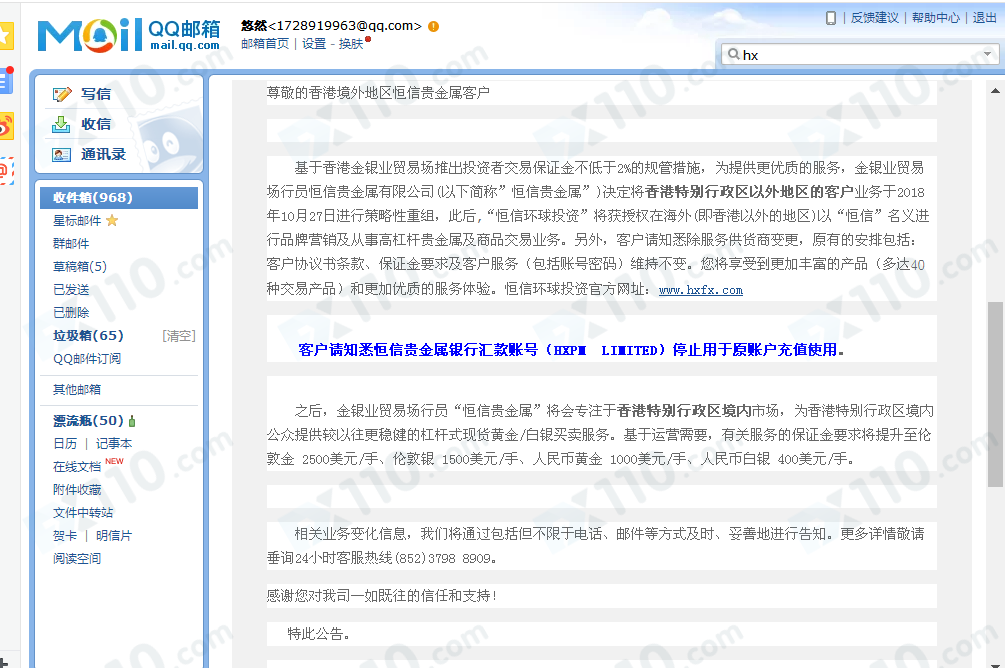Open 日历 calendar
This screenshot has height=668, width=1005.
click(x=65, y=444)
